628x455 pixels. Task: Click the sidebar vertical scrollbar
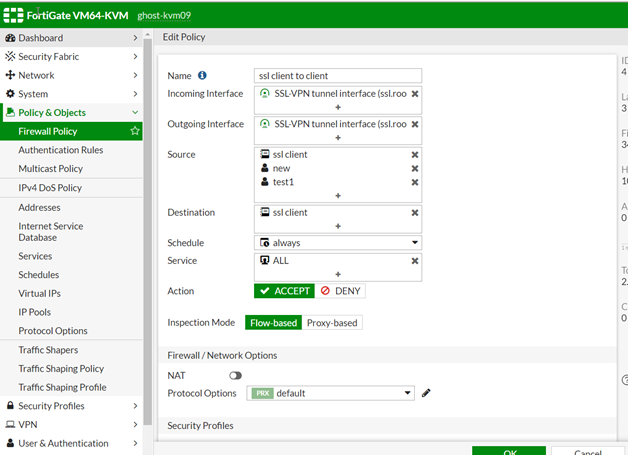click(148, 200)
